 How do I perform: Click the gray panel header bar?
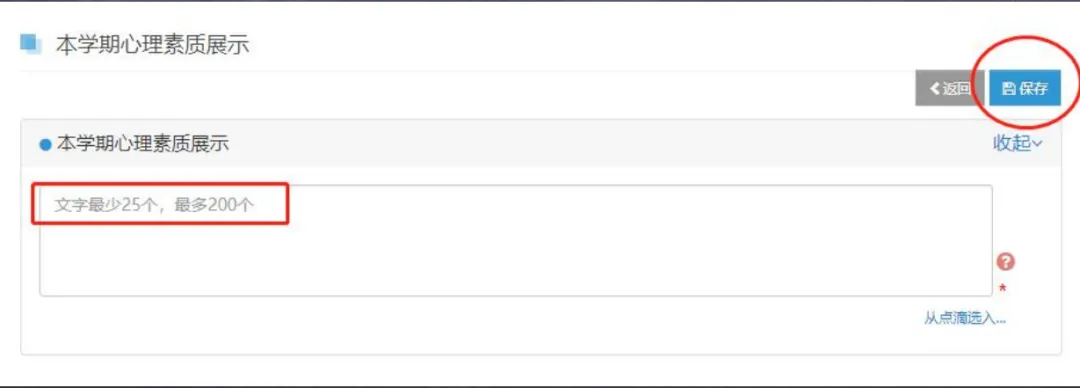point(541,143)
